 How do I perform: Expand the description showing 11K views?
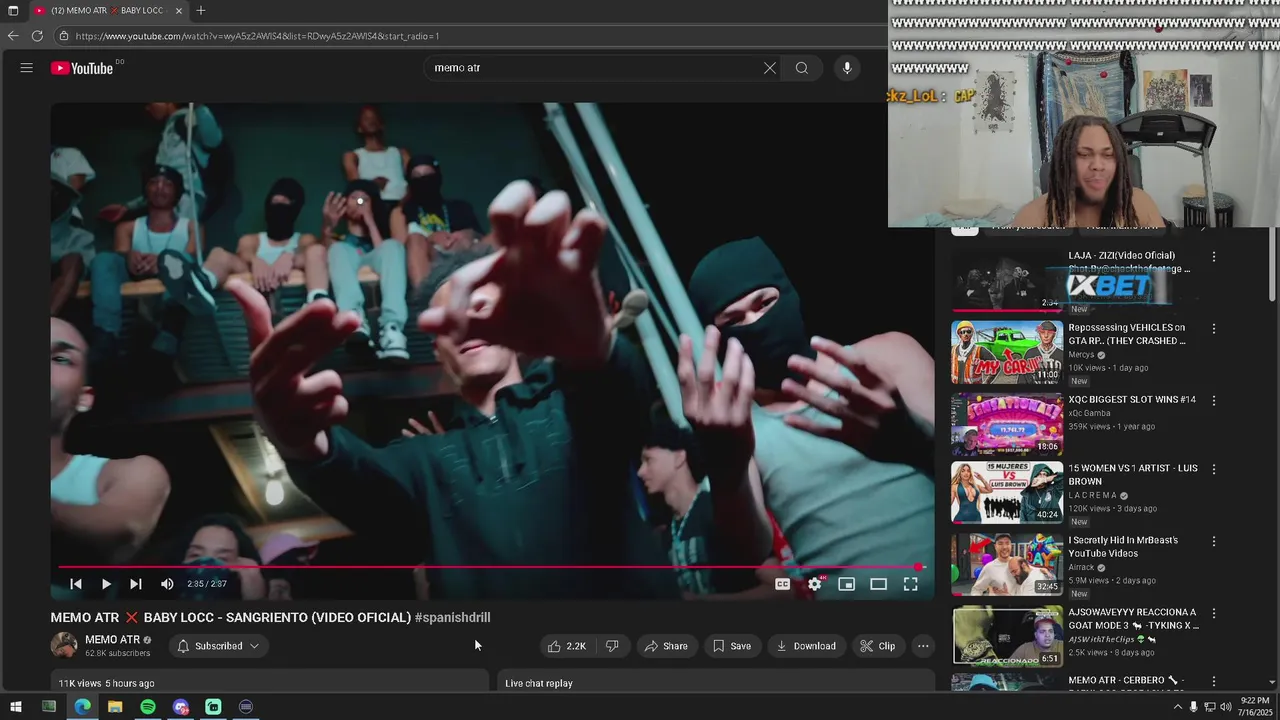tap(268, 683)
